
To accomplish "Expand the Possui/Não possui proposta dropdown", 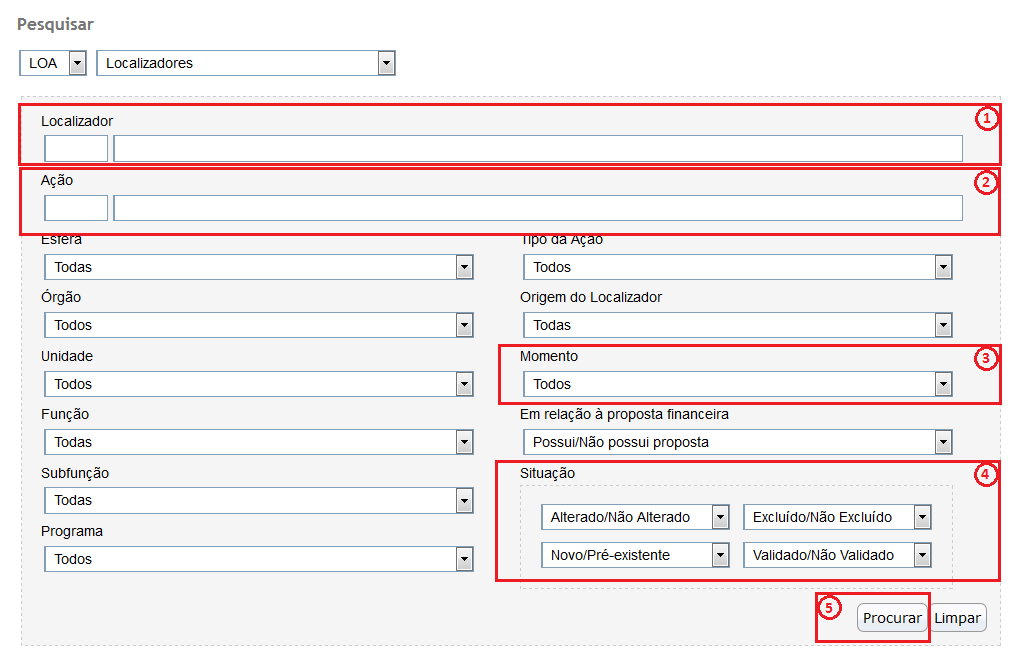I will click(x=737, y=442).
